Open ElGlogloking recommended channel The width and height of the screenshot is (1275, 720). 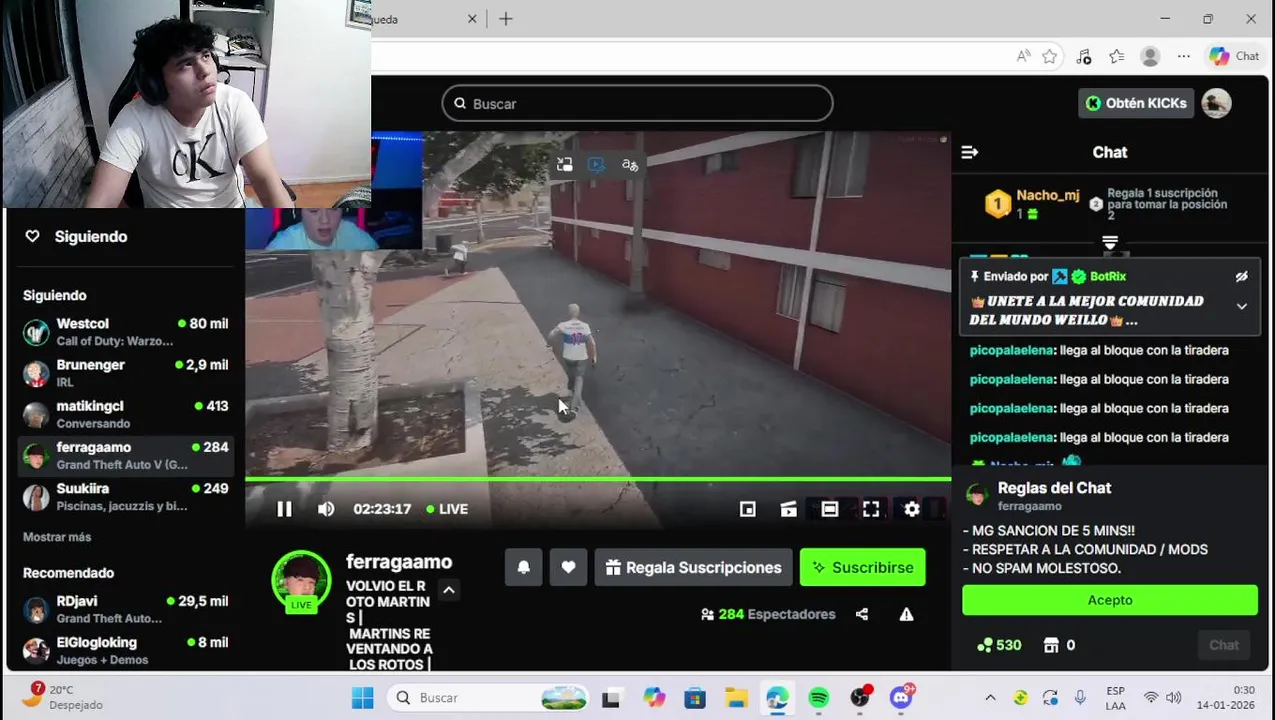coord(126,650)
